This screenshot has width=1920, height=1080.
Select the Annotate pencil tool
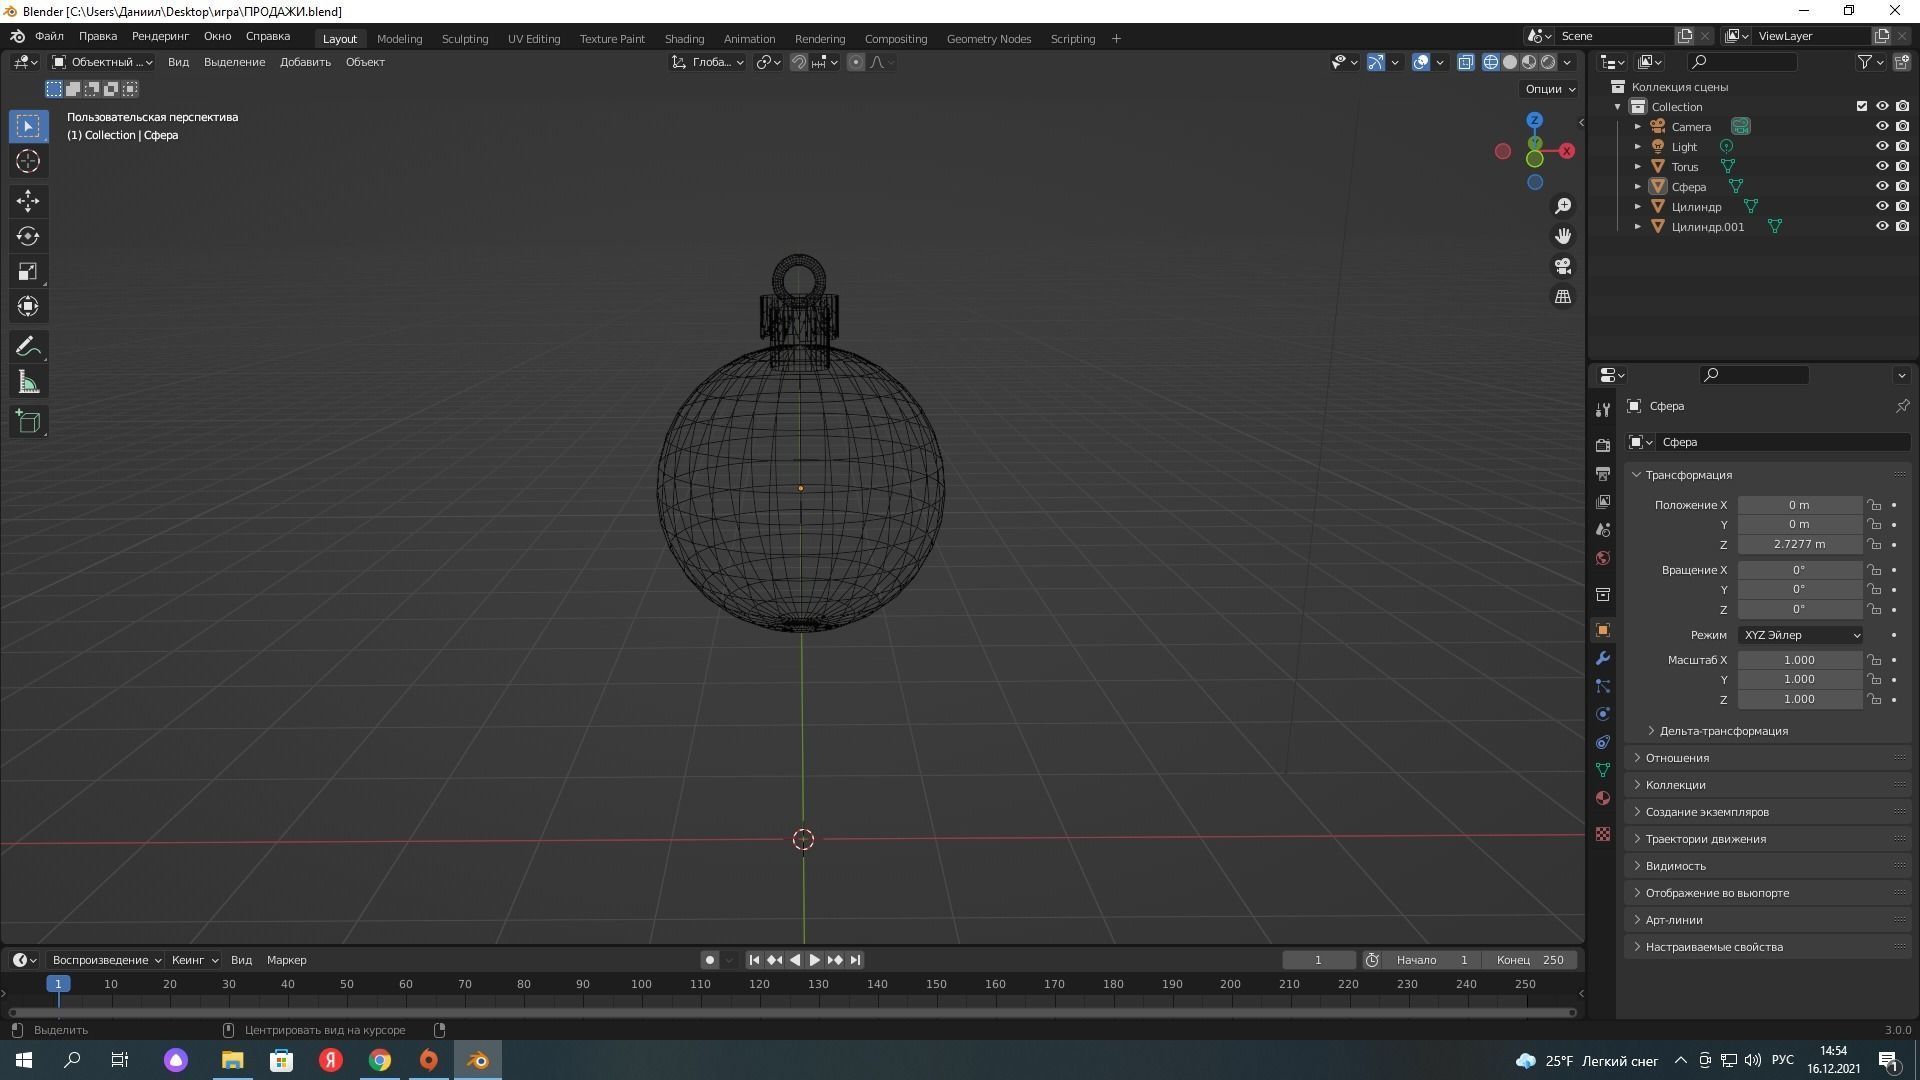coord(28,347)
